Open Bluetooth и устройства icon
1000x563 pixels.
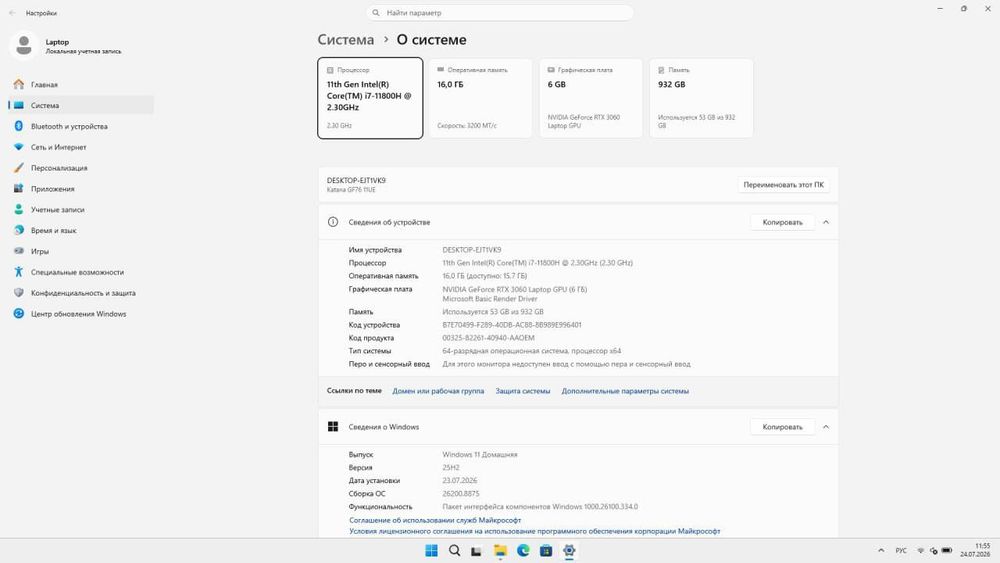[x=18, y=126]
